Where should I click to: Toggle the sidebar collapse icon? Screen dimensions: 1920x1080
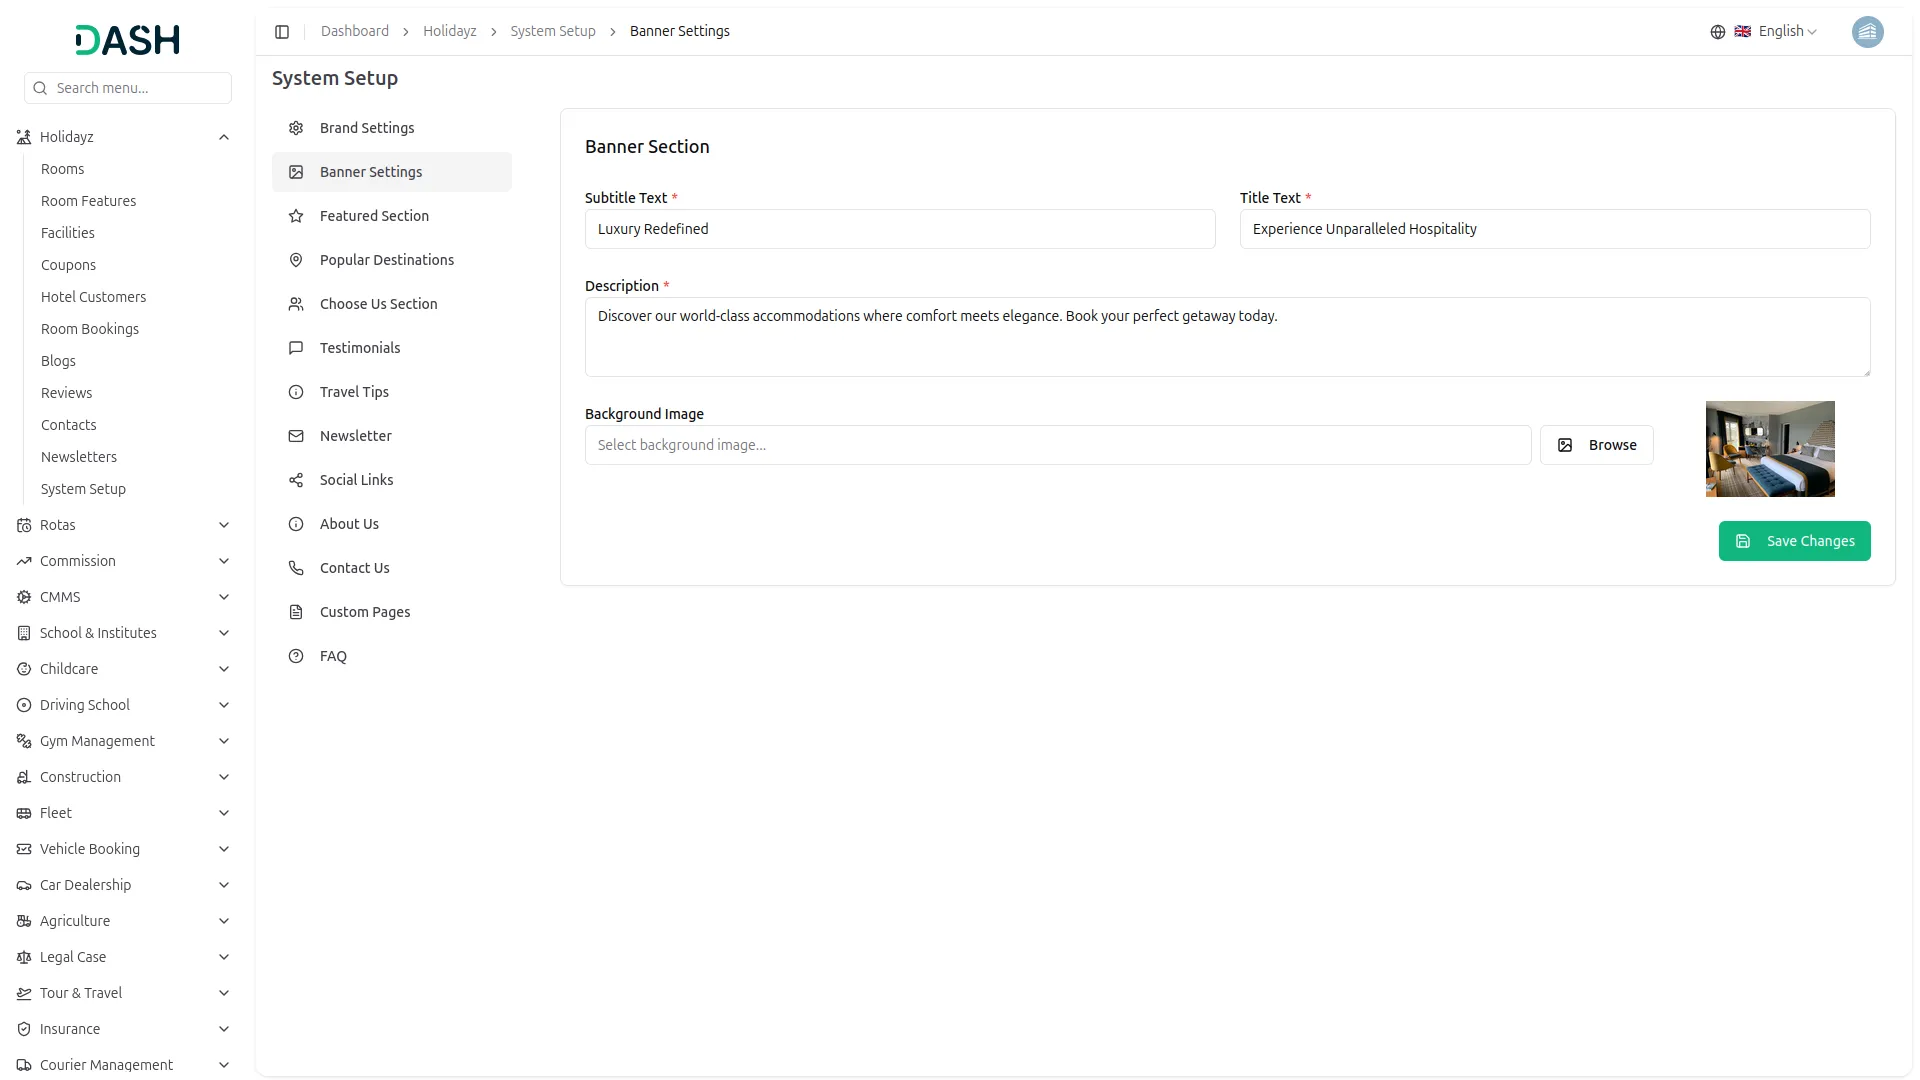[x=282, y=32]
